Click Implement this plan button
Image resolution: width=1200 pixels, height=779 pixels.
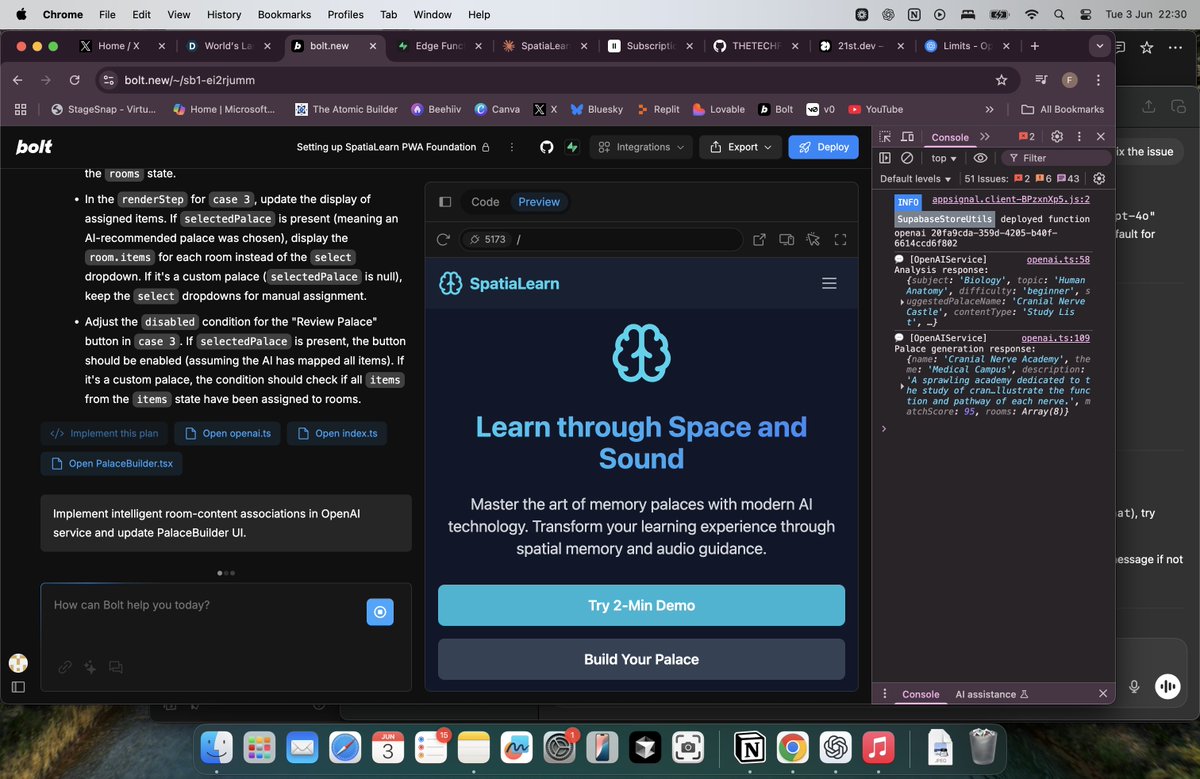[x=104, y=433]
